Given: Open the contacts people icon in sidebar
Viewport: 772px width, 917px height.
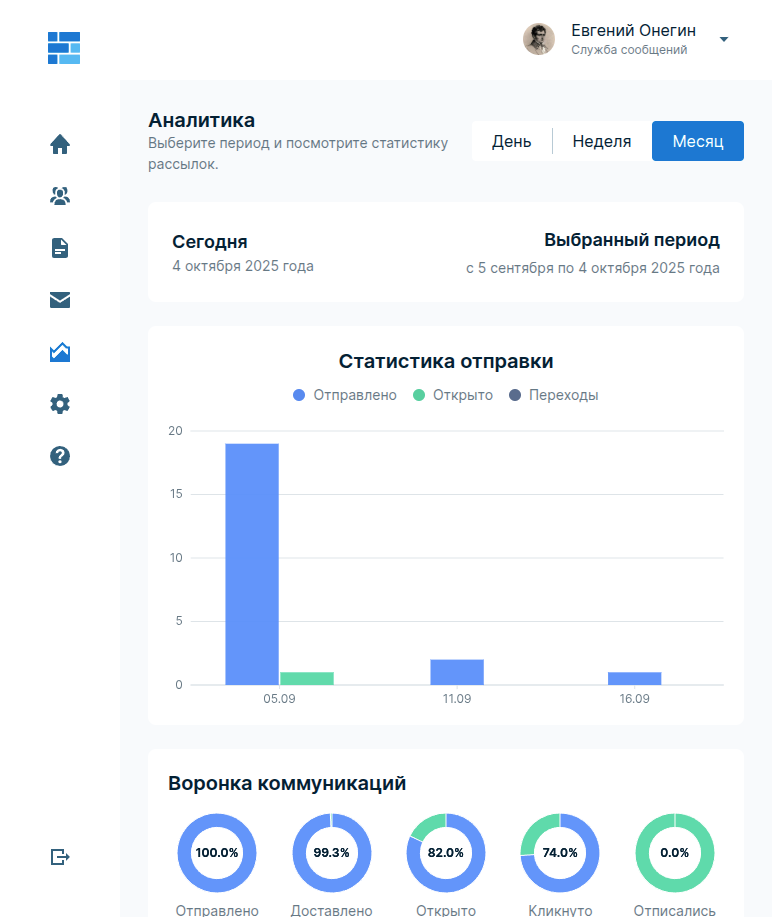Looking at the screenshot, I should click(60, 196).
